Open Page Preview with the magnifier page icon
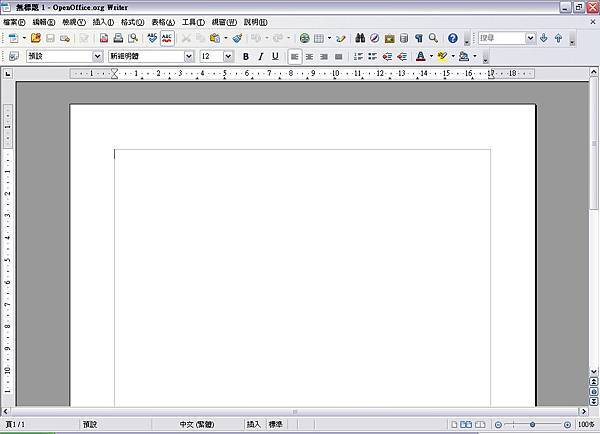 click(x=133, y=38)
